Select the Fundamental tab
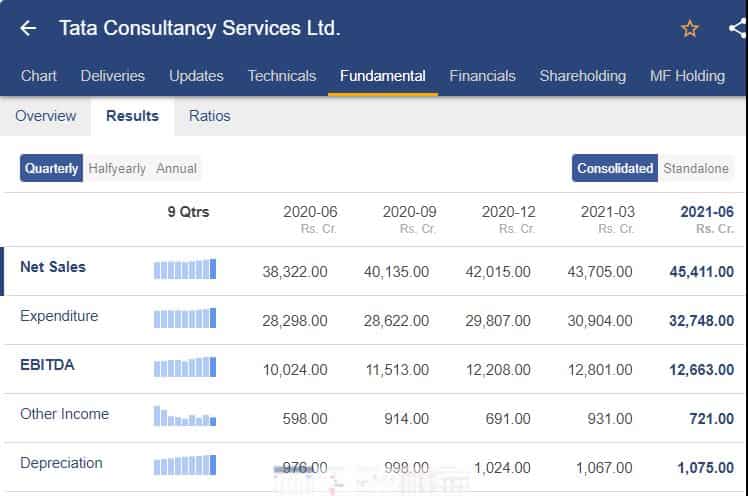The height and width of the screenshot is (496, 748). coord(383,76)
